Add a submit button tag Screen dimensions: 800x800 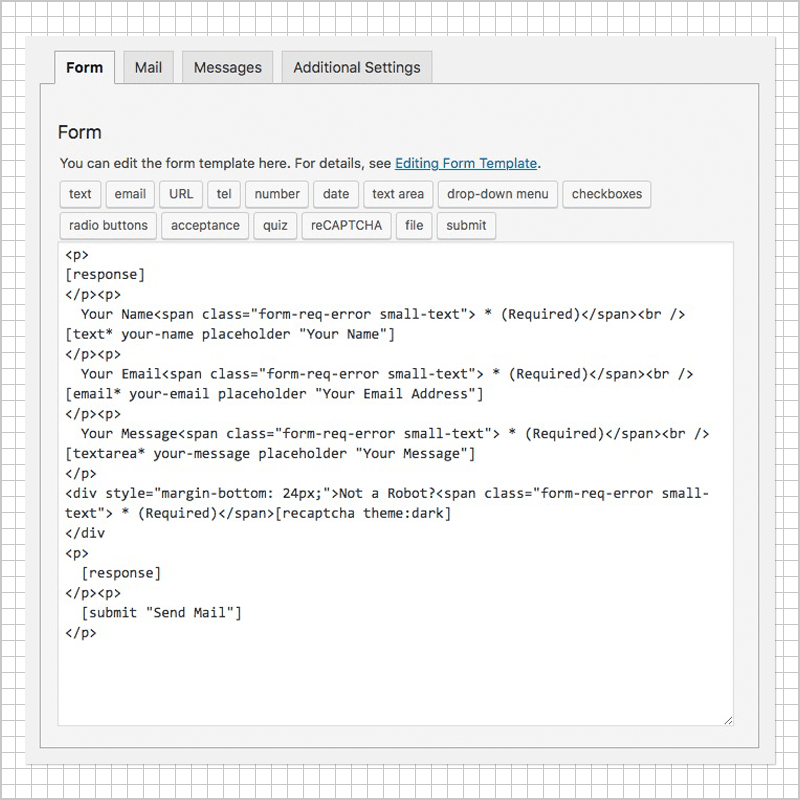(x=466, y=226)
